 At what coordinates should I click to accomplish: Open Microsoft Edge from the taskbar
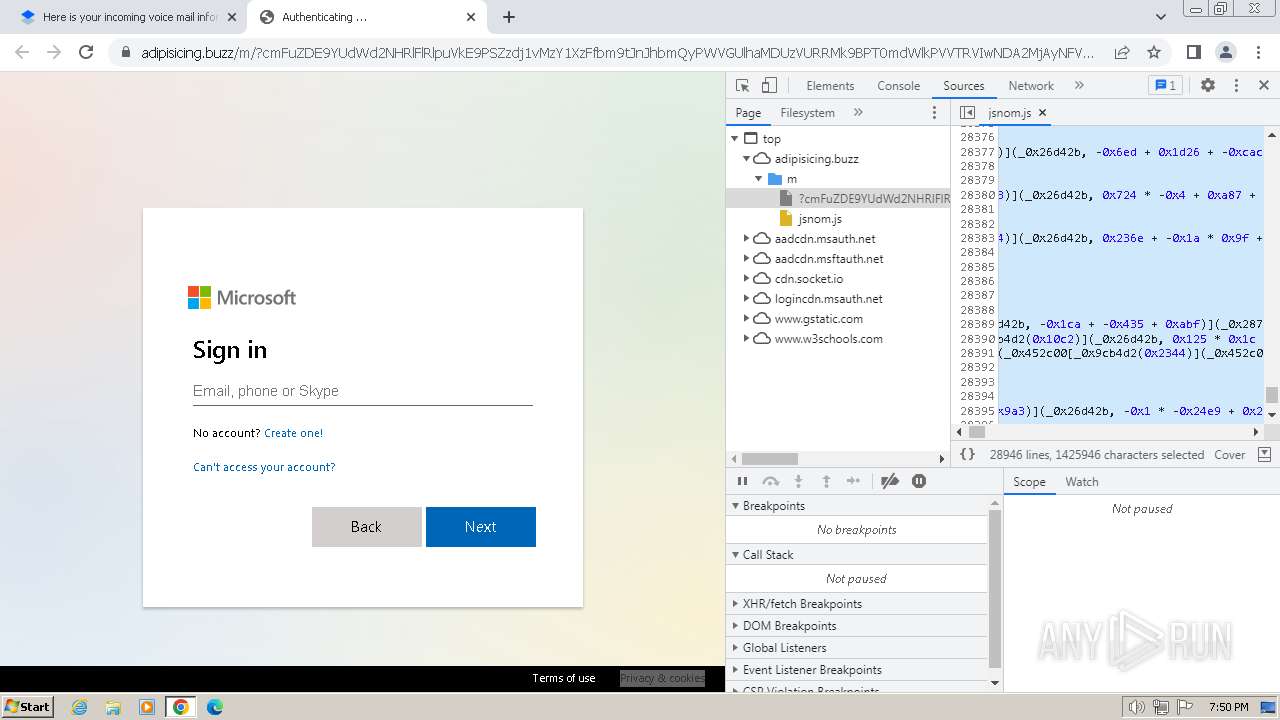click(215, 707)
